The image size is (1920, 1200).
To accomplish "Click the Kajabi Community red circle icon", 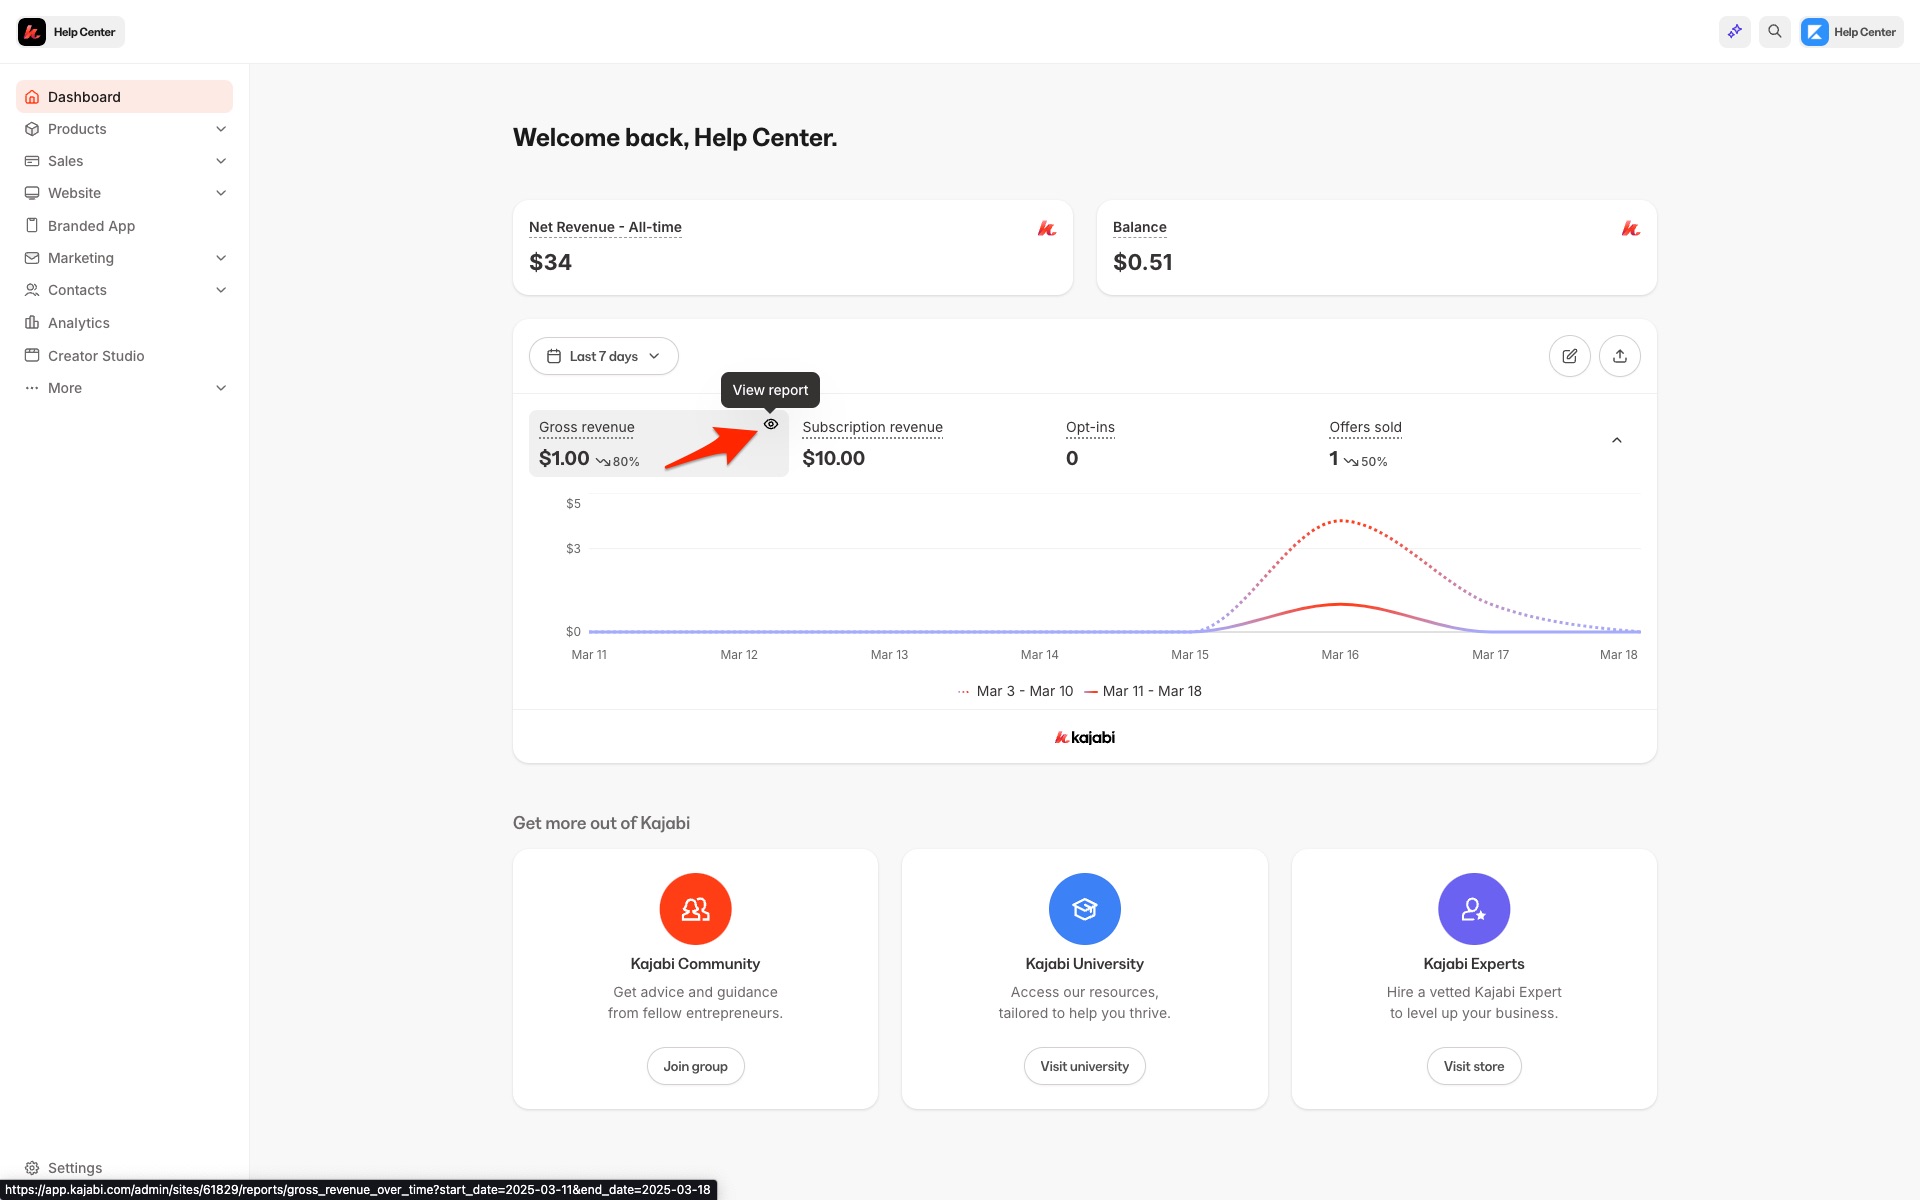I will [x=695, y=908].
